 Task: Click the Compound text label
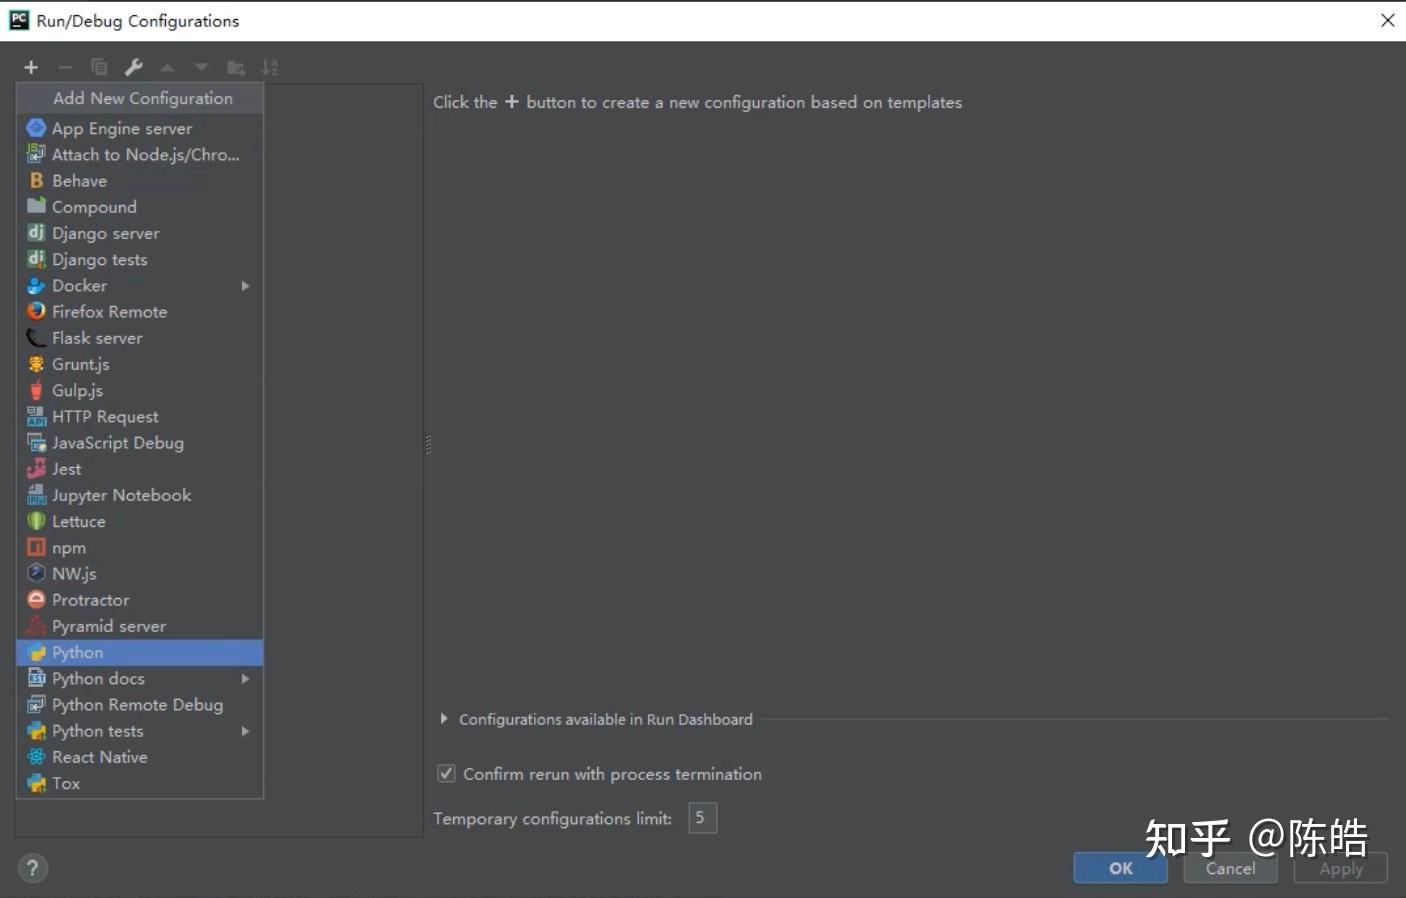(94, 207)
